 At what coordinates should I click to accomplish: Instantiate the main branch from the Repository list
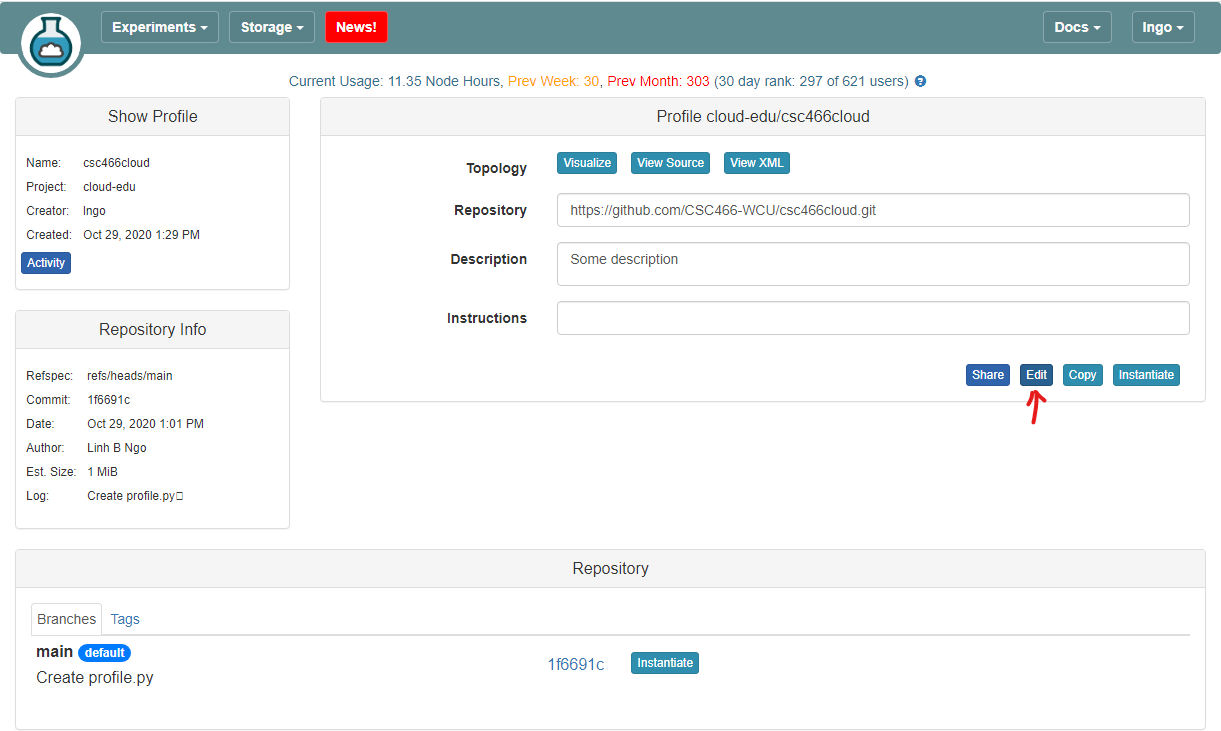(x=665, y=663)
